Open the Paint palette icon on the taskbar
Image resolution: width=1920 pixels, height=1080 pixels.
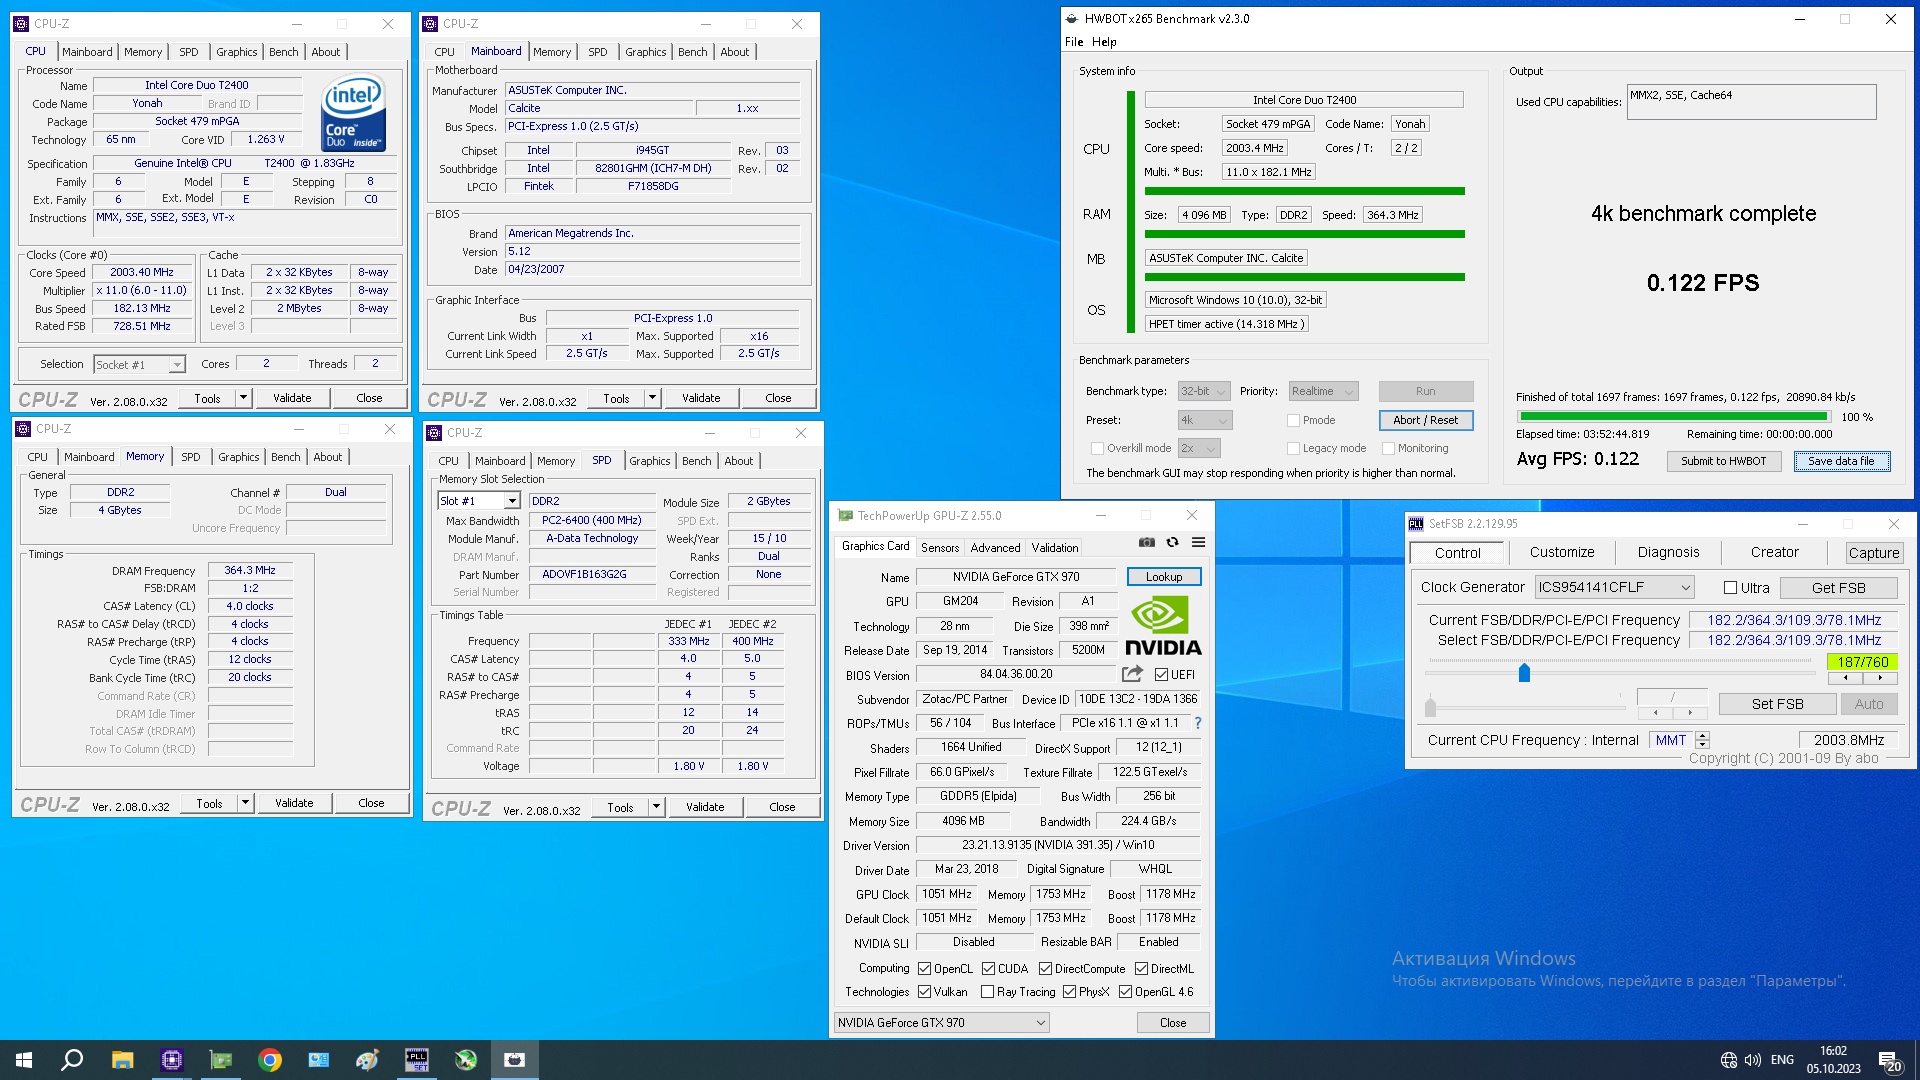(367, 1060)
